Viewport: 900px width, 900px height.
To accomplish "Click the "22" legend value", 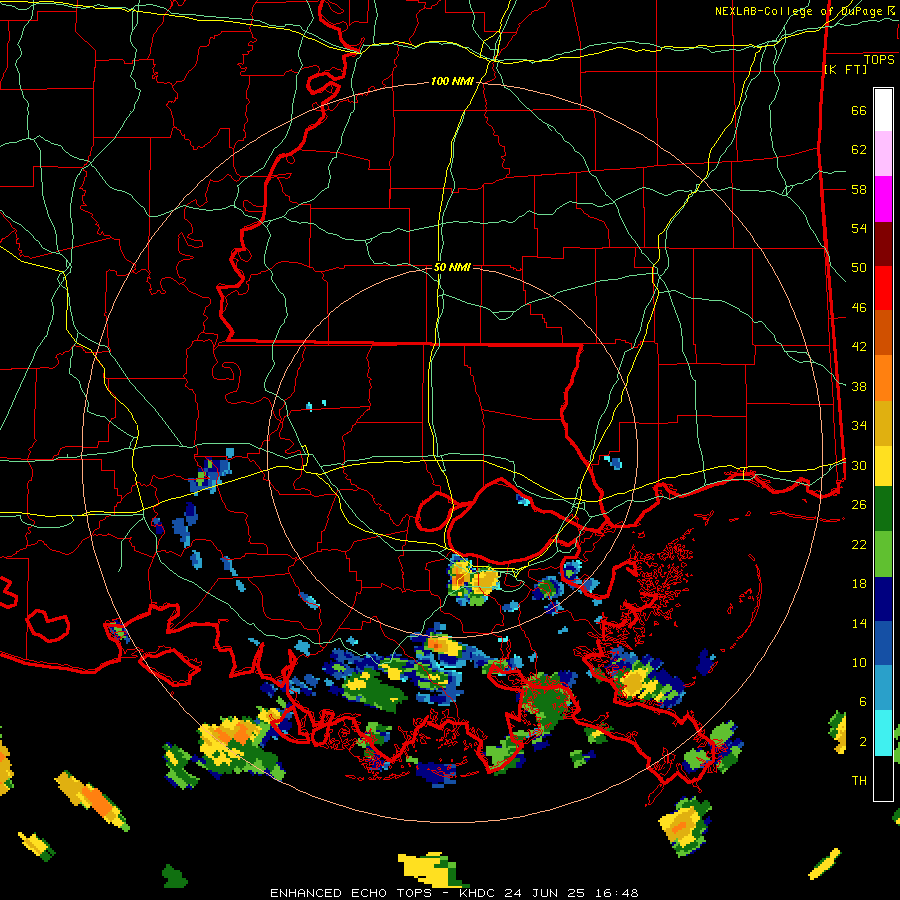I will pyautogui.click(x=859, y=544).
